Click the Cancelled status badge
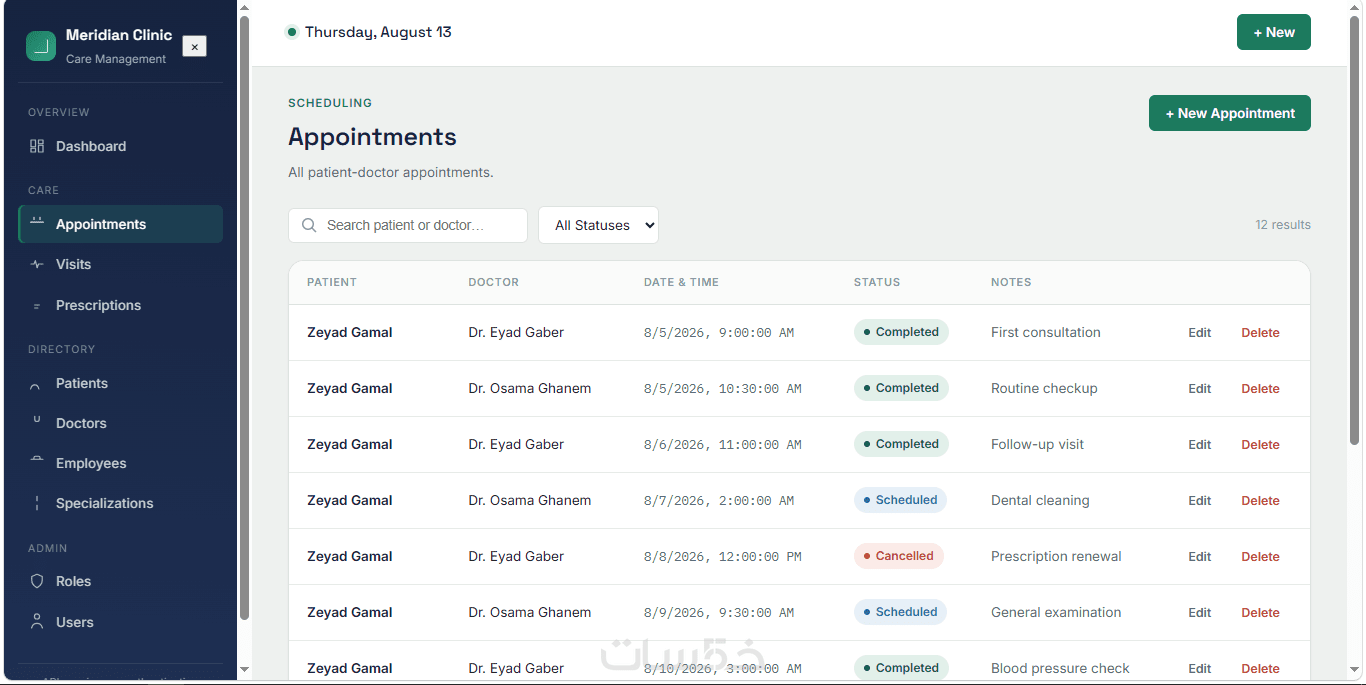 point(898,556)
